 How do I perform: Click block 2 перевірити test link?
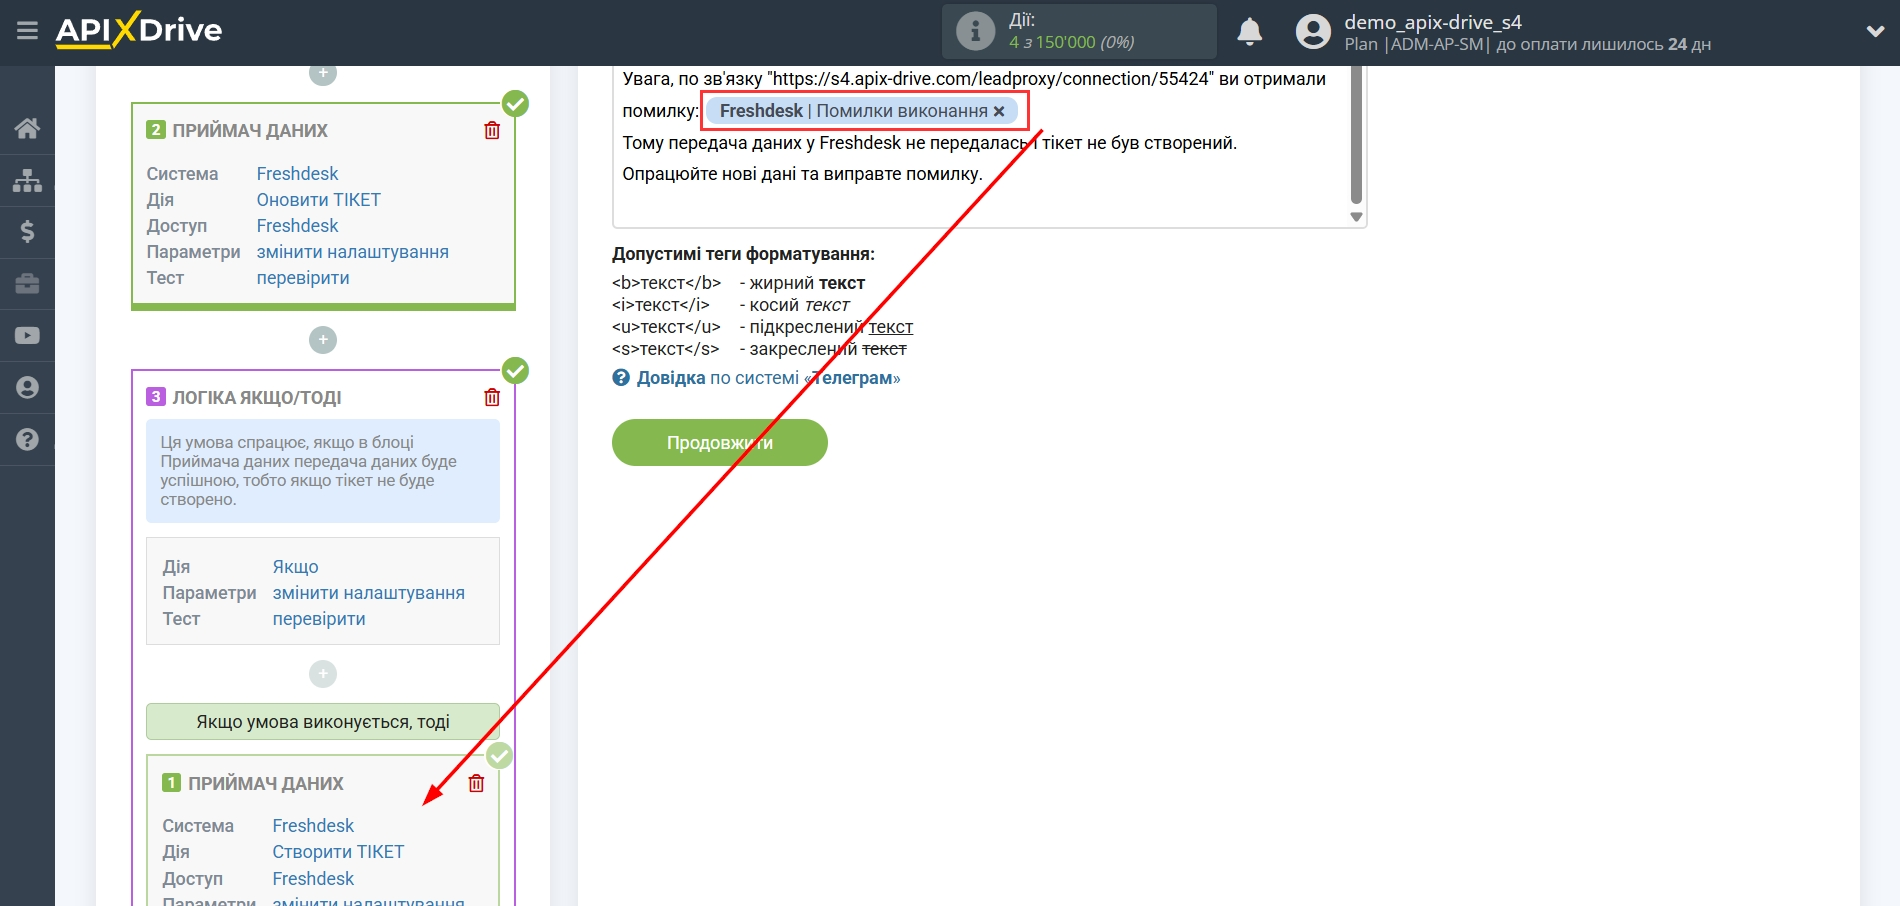(x=303, y=278)
